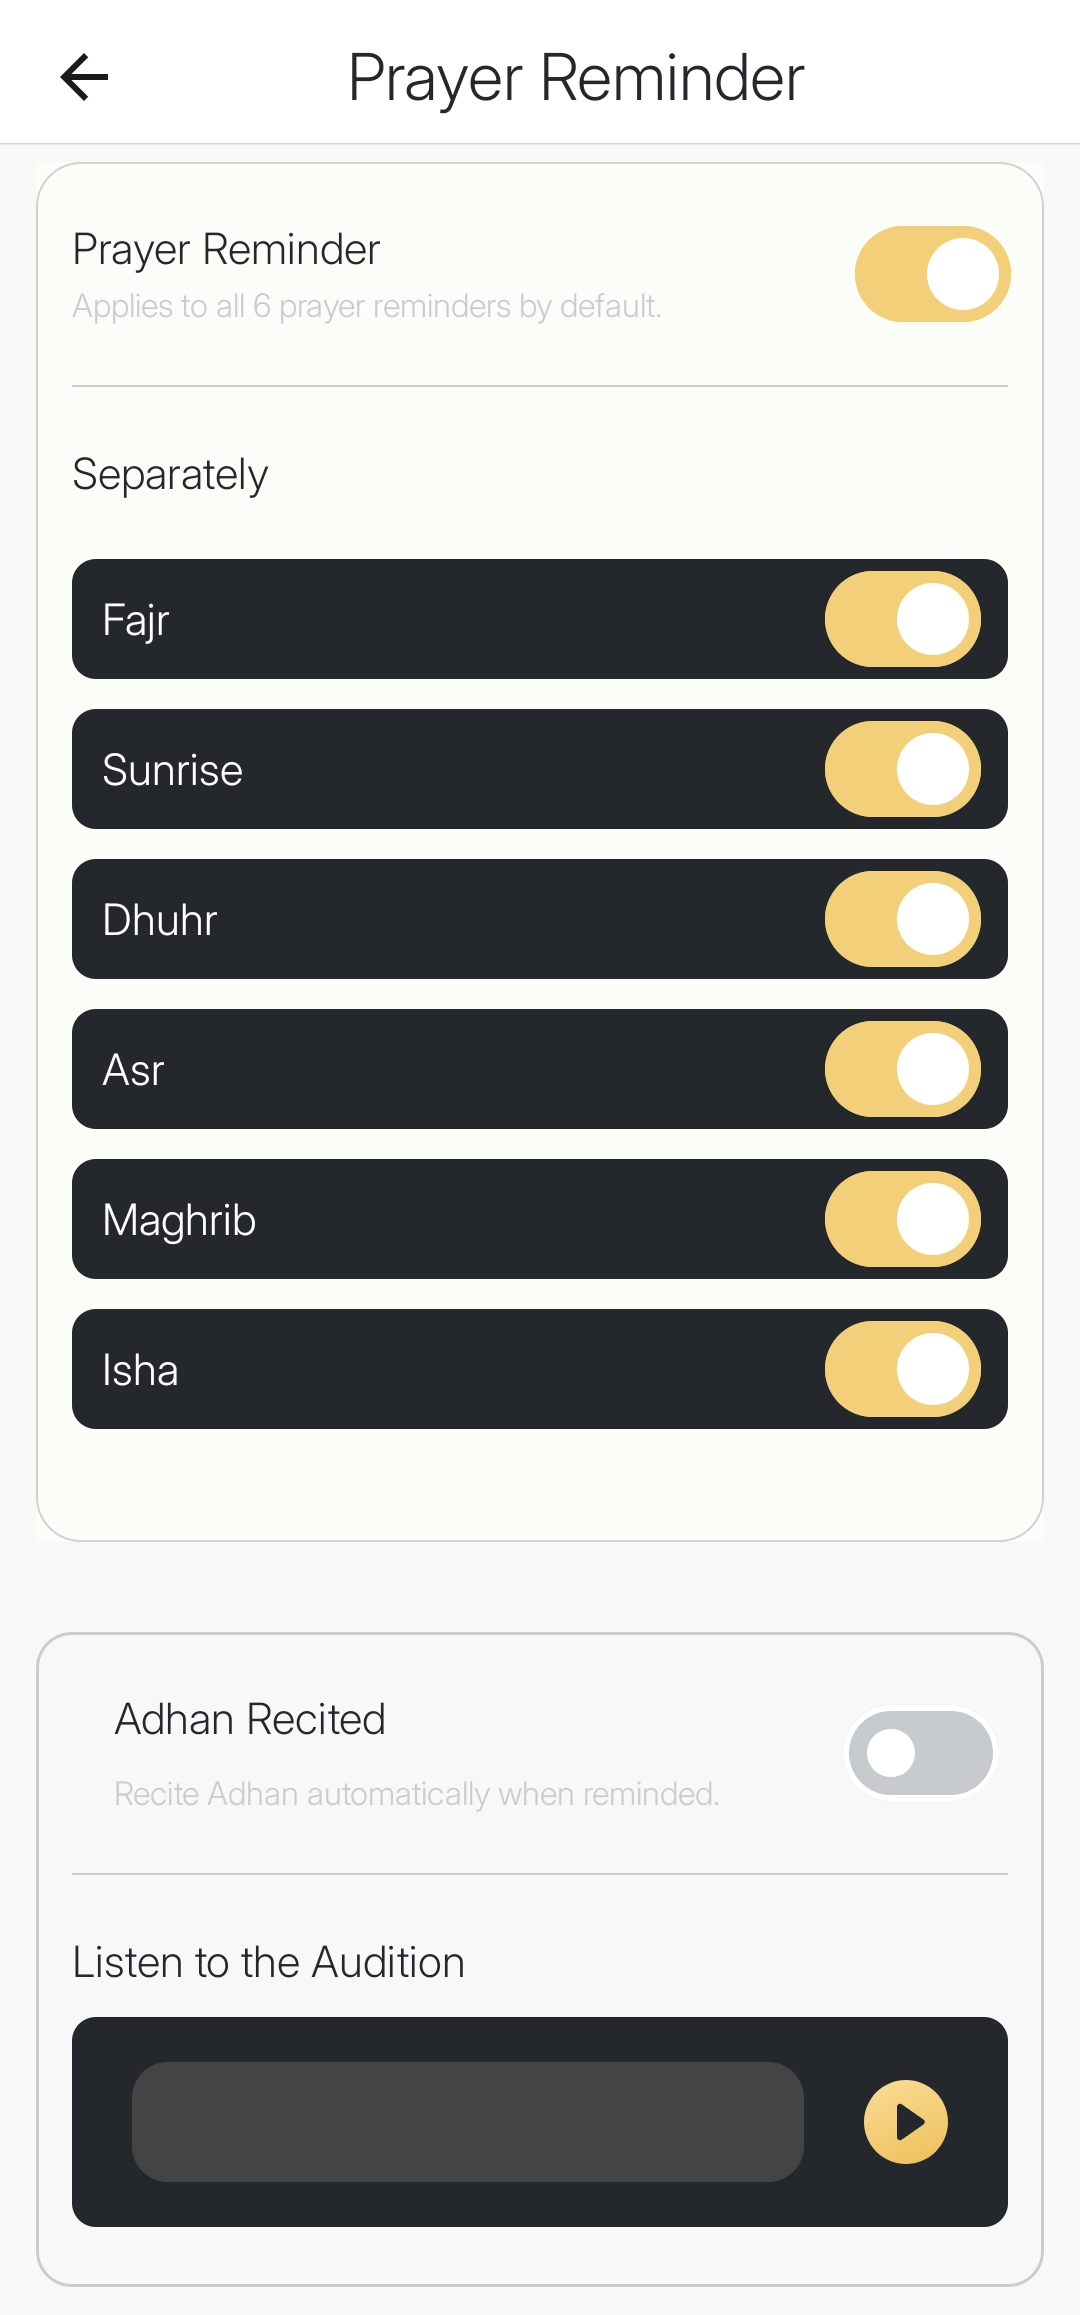
Task: Click the Isha label text
Action: coord(140,1370)
